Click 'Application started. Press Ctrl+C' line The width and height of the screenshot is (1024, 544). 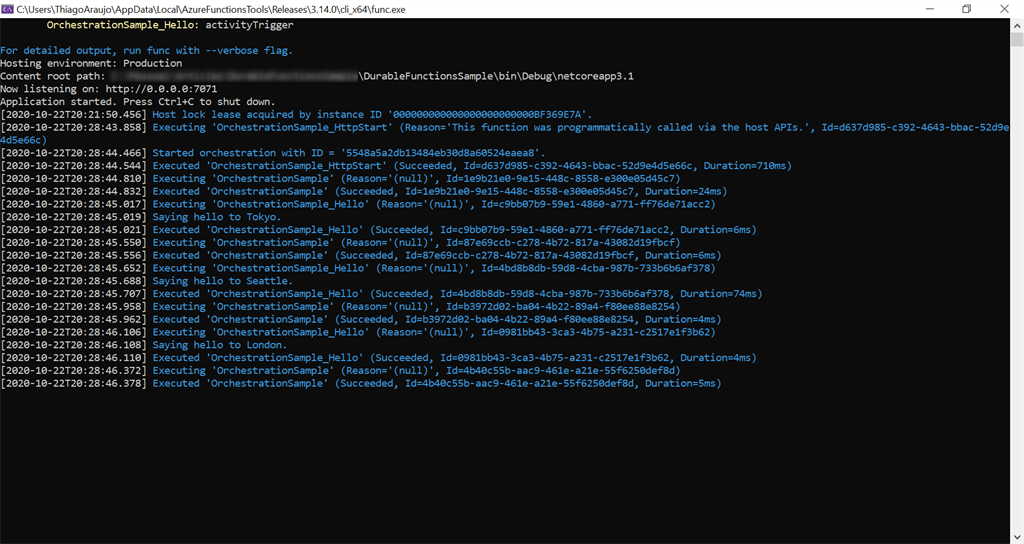click(x=138, y=102)
